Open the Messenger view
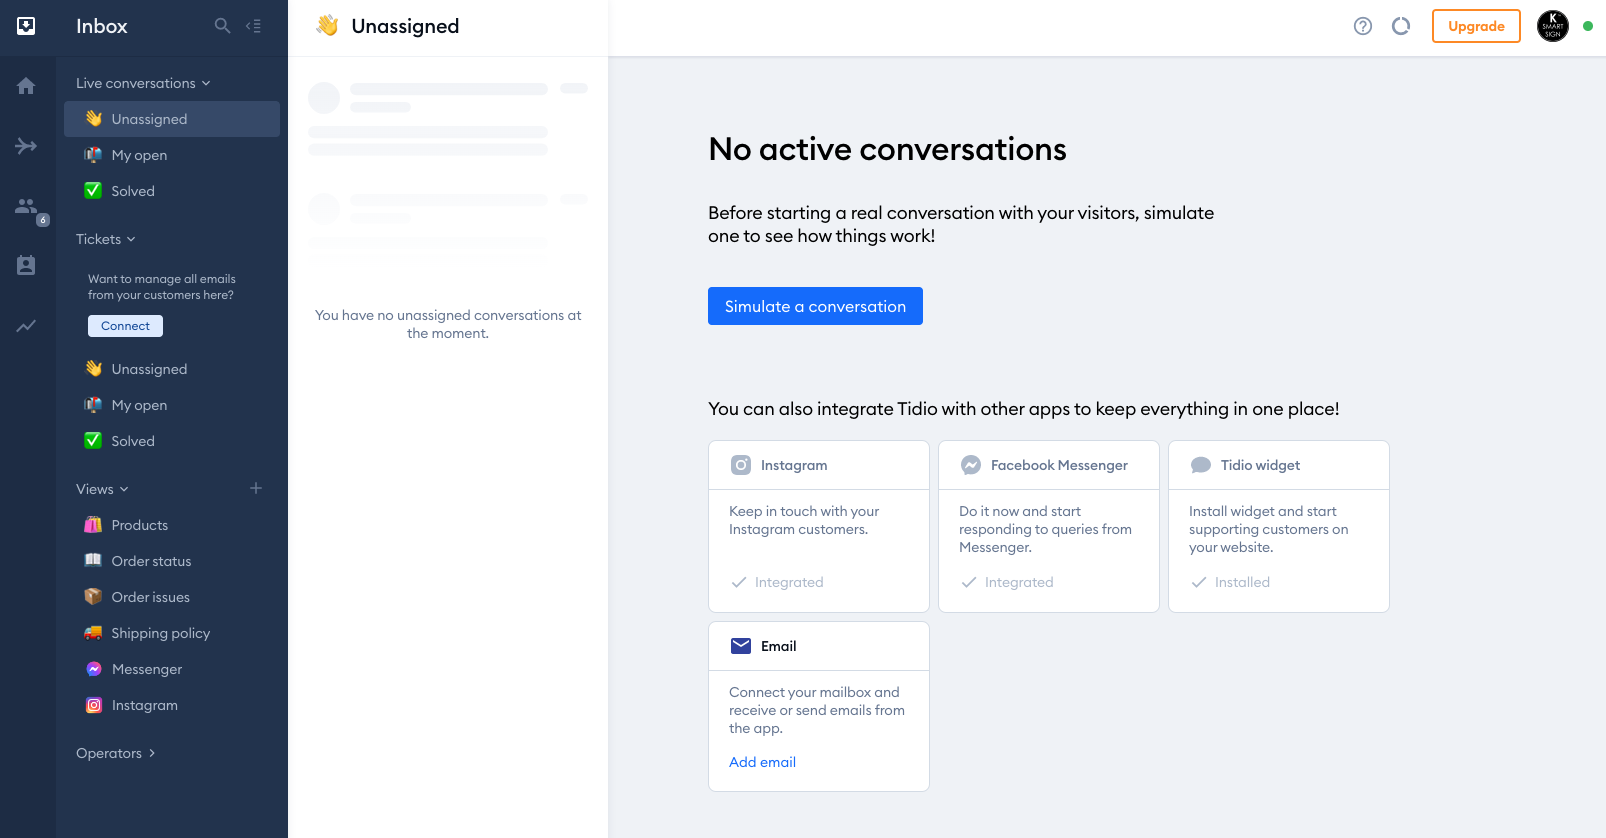1606x838 pixels. tap(172, 669)
